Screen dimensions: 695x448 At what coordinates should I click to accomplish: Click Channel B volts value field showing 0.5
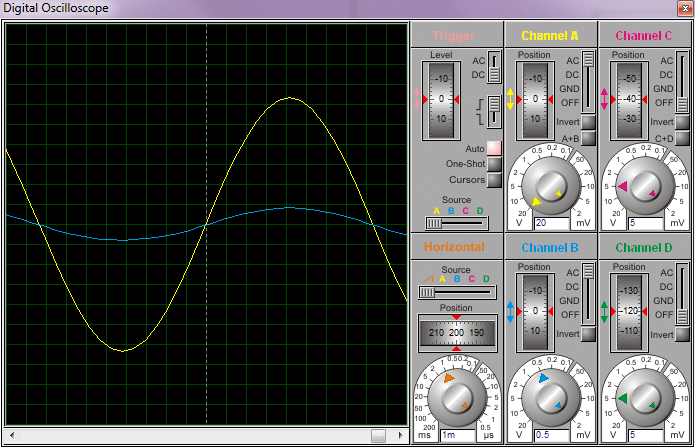551,435
